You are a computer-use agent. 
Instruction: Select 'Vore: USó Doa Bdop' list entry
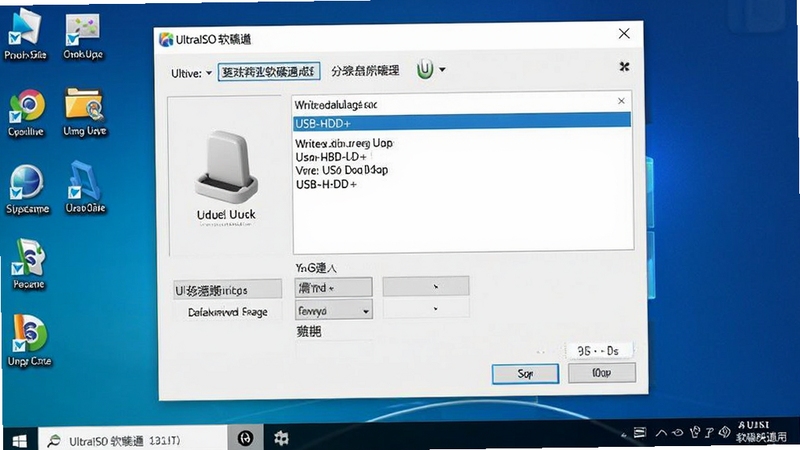[341, 170]
